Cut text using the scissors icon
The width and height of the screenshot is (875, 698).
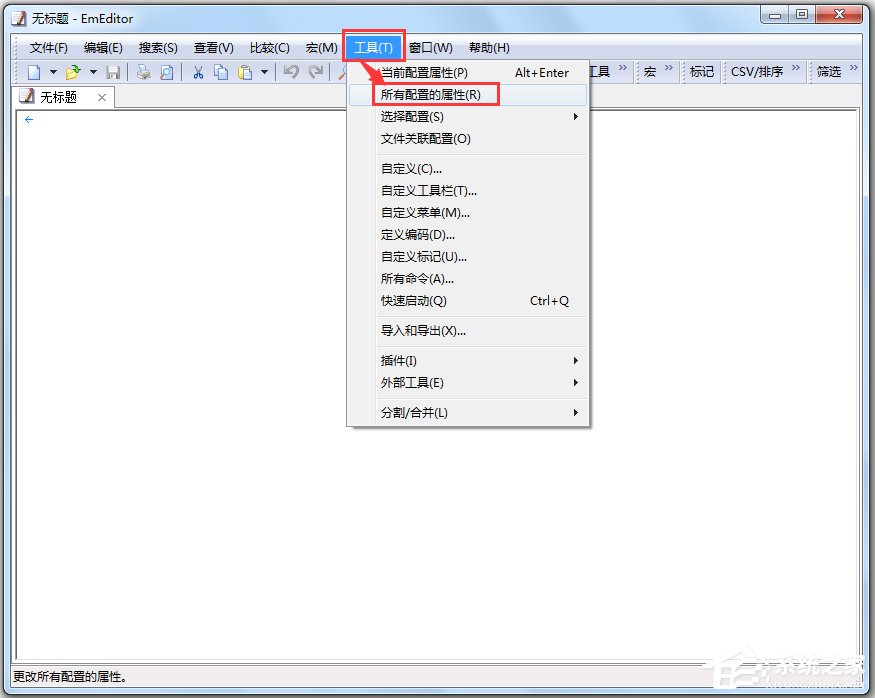point(197,72)
